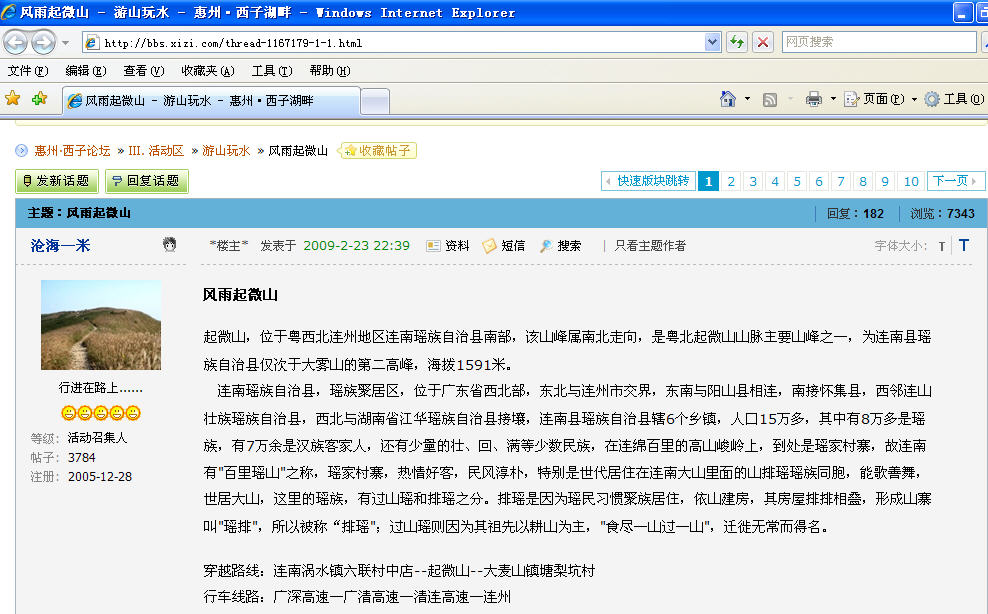Open the Favorites Center star icon
Image resolution: width=988 pixels, height=614 pixels.
(13, 98)
